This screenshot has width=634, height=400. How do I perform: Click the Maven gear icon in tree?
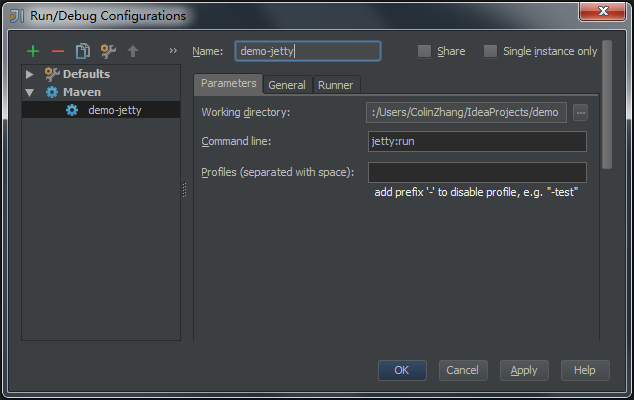point(52,92)
